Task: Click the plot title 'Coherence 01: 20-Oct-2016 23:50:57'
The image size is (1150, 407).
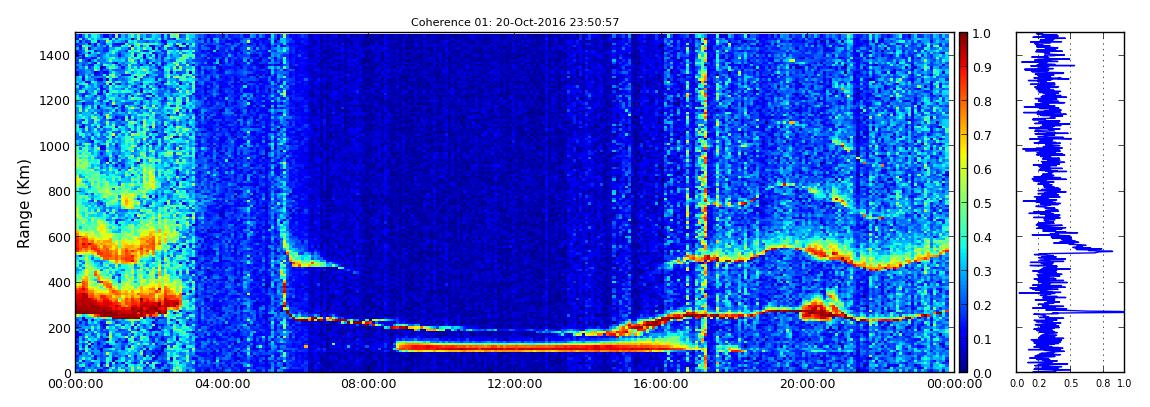Action: point(515,23)
